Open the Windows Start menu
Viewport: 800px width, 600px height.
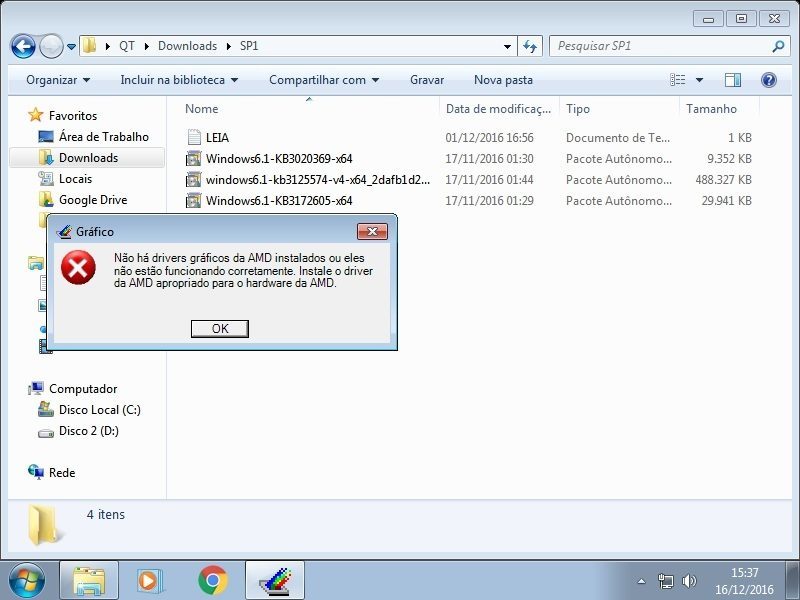[27, 580]
